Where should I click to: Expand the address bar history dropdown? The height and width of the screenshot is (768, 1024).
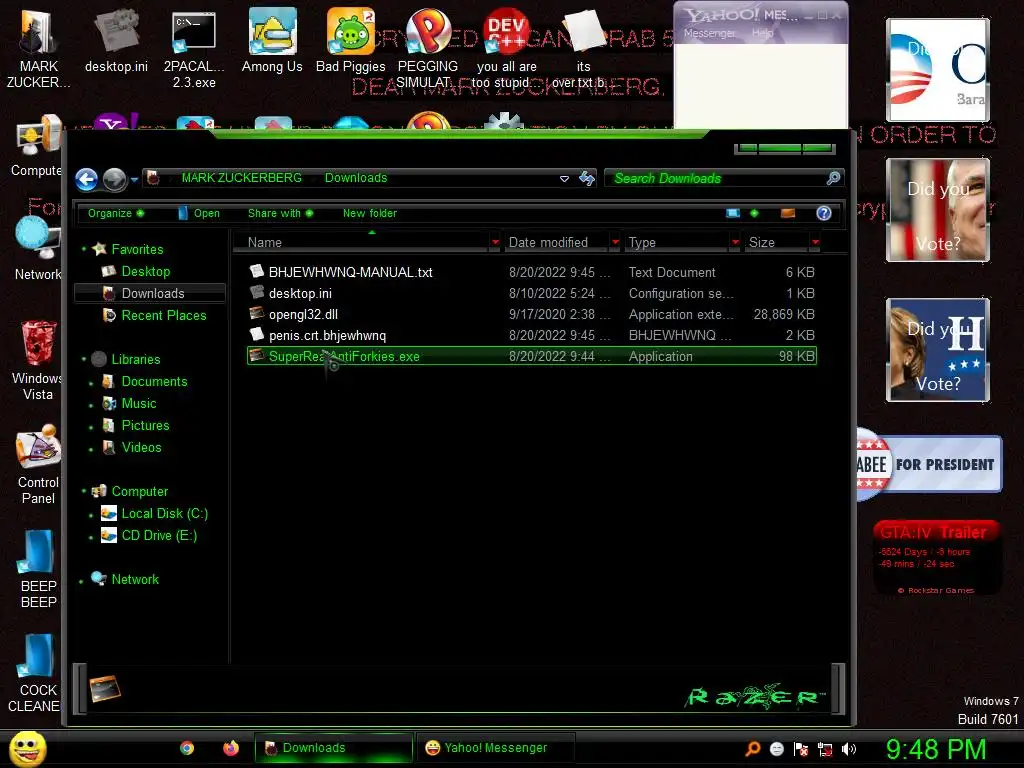[x=564, y=179]
